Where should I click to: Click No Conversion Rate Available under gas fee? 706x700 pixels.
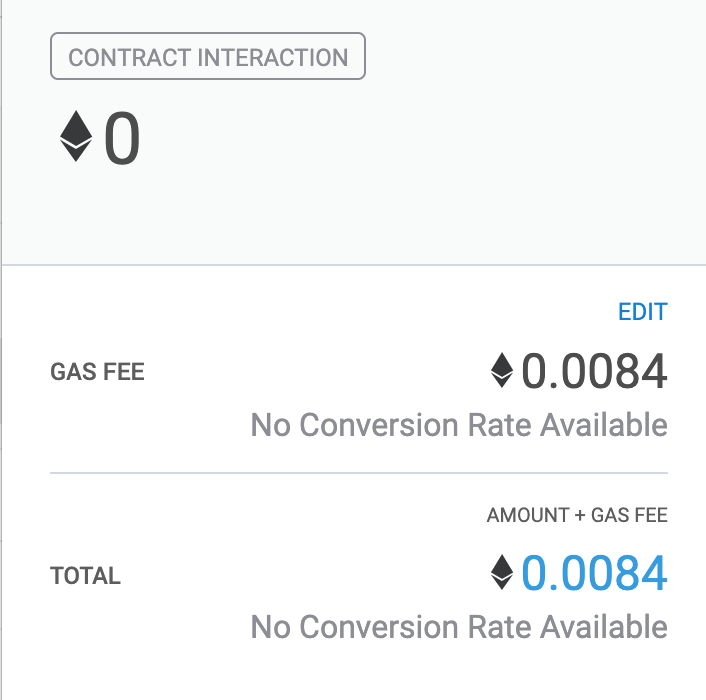pyautogui.click(x=459, y=425)
